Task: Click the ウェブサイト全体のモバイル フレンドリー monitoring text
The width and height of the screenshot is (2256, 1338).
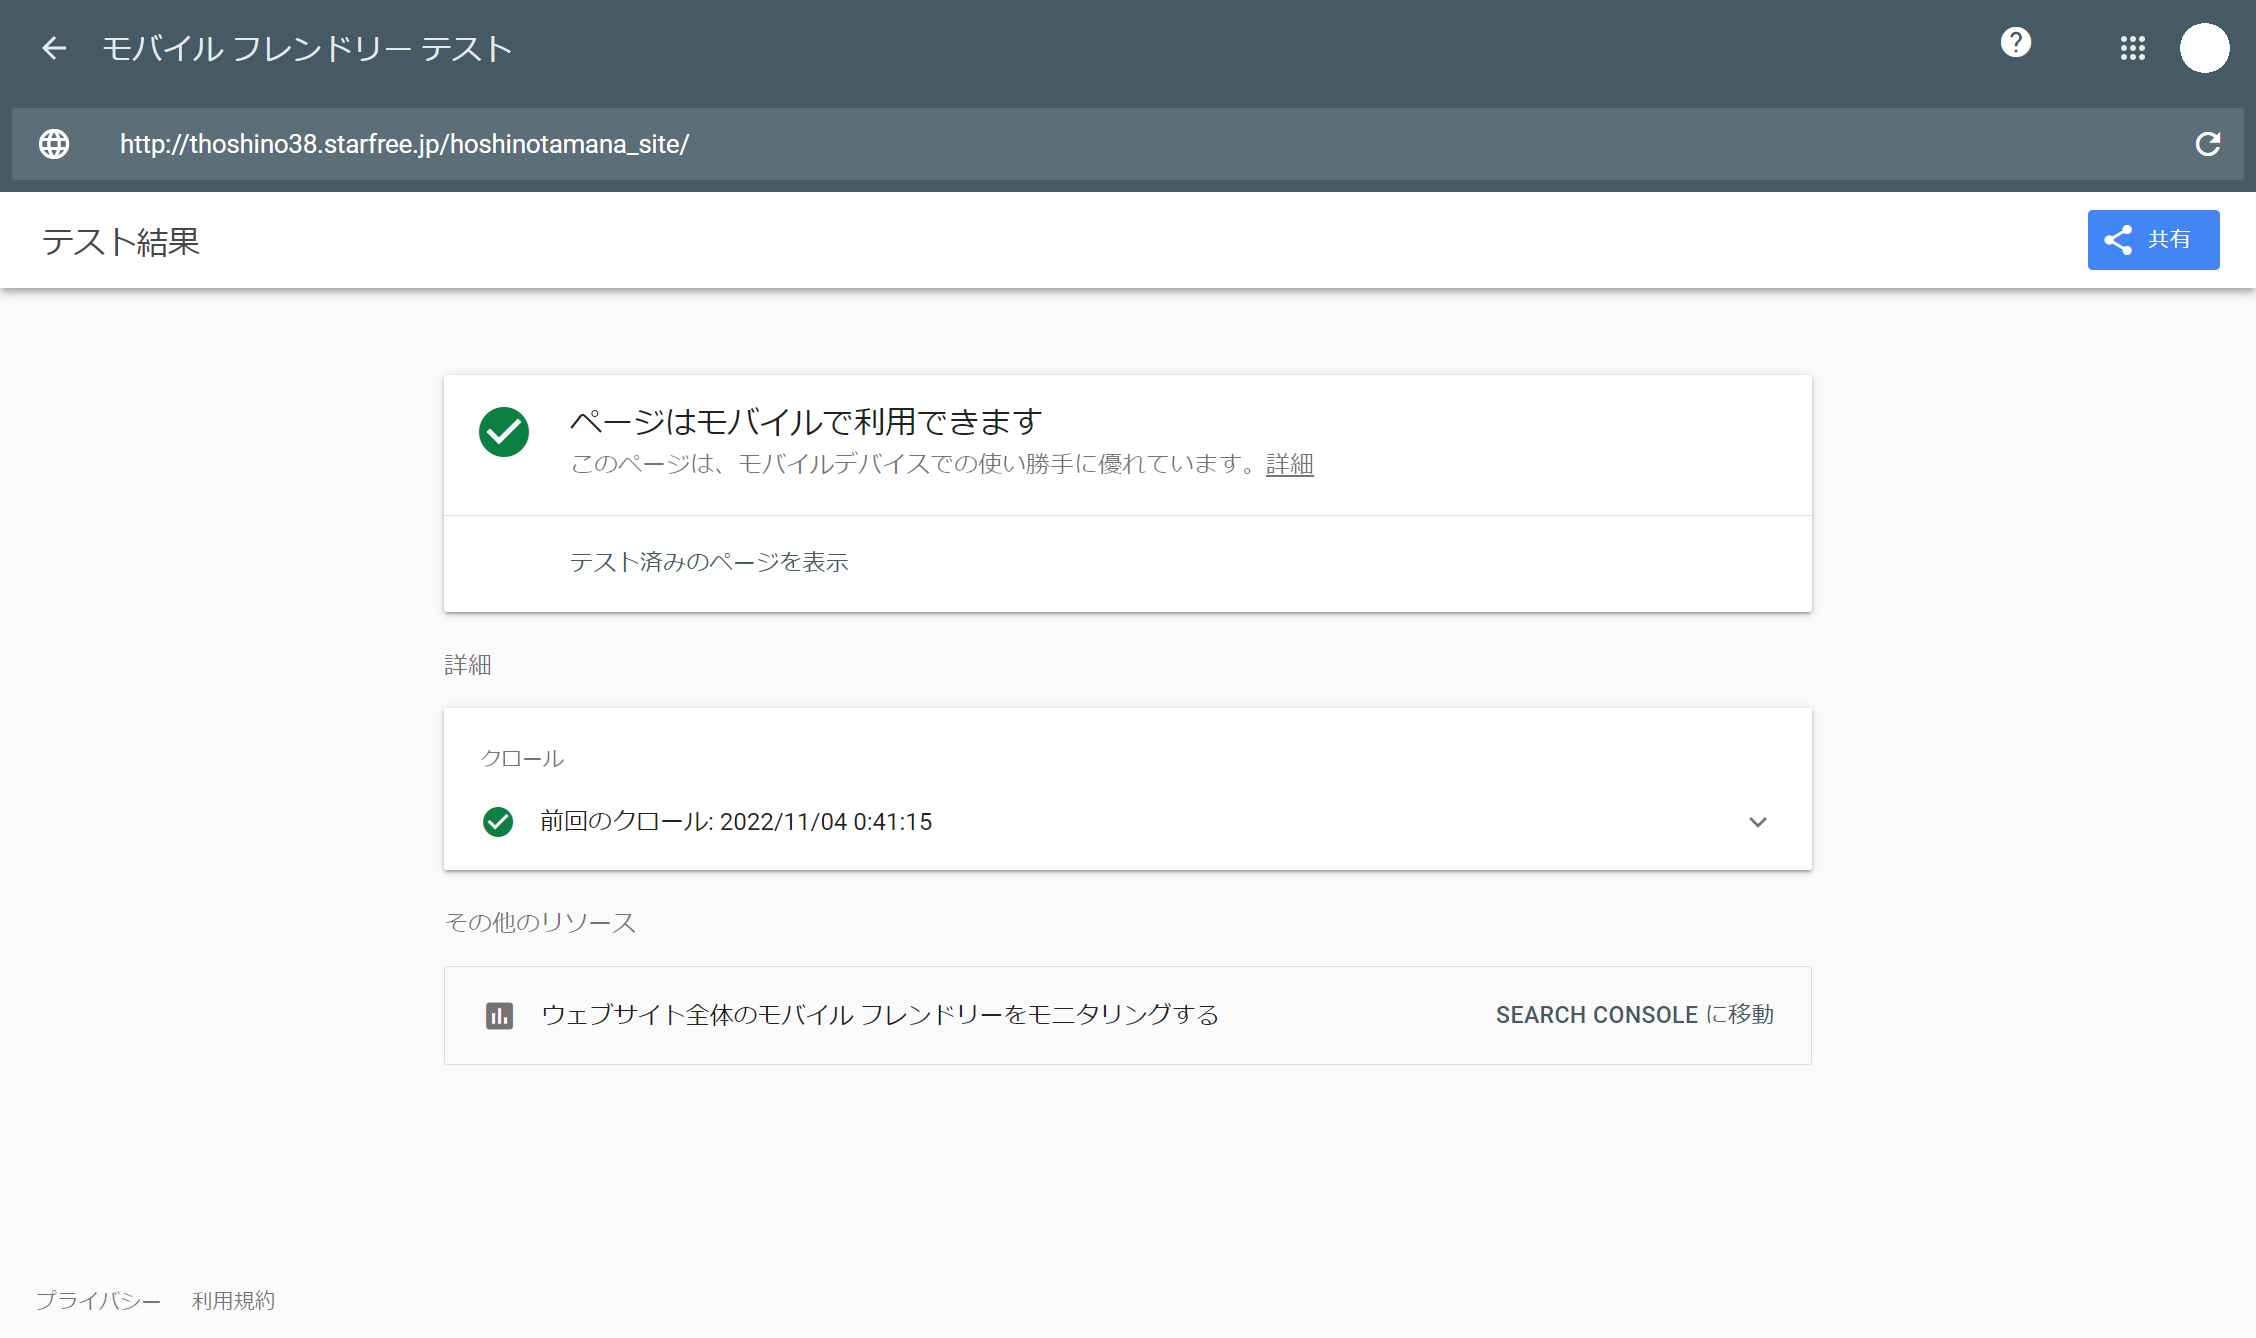Action: click(880, 1015)
